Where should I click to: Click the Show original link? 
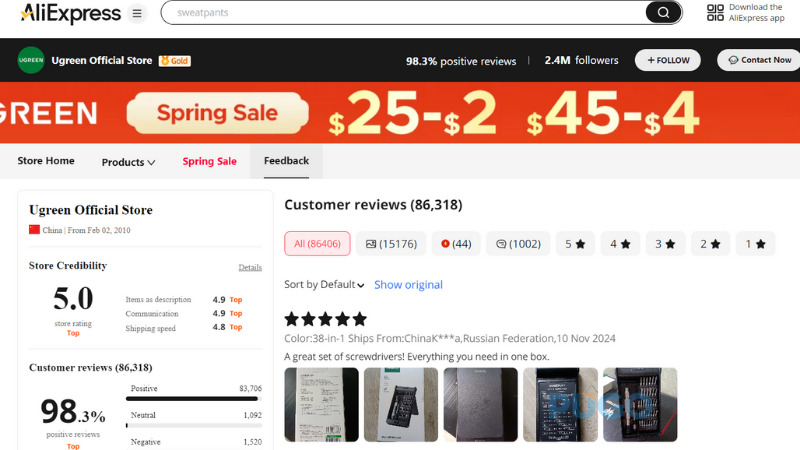(408, 285)
